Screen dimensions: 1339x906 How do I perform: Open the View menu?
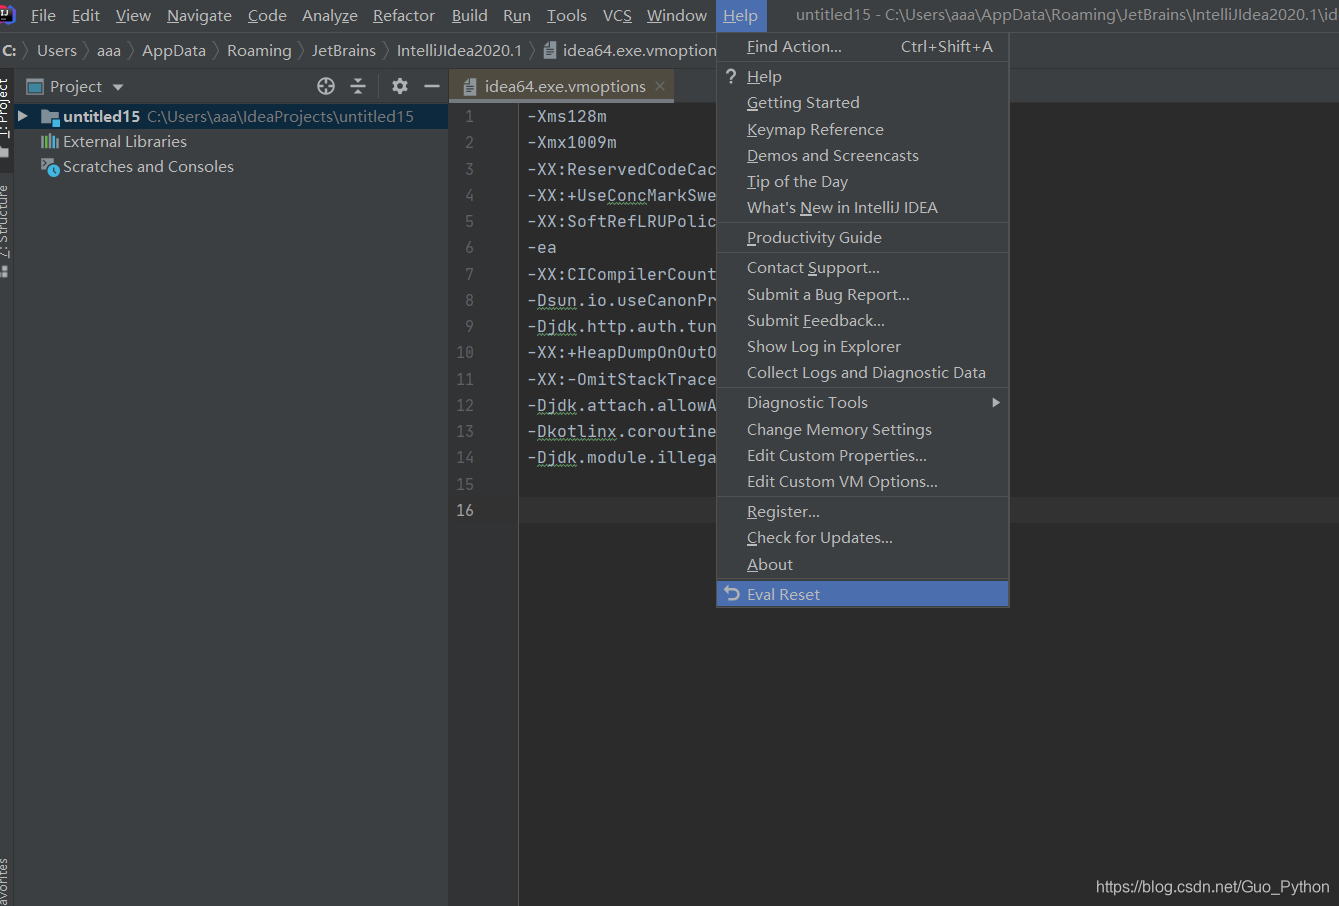coord(133,15)
